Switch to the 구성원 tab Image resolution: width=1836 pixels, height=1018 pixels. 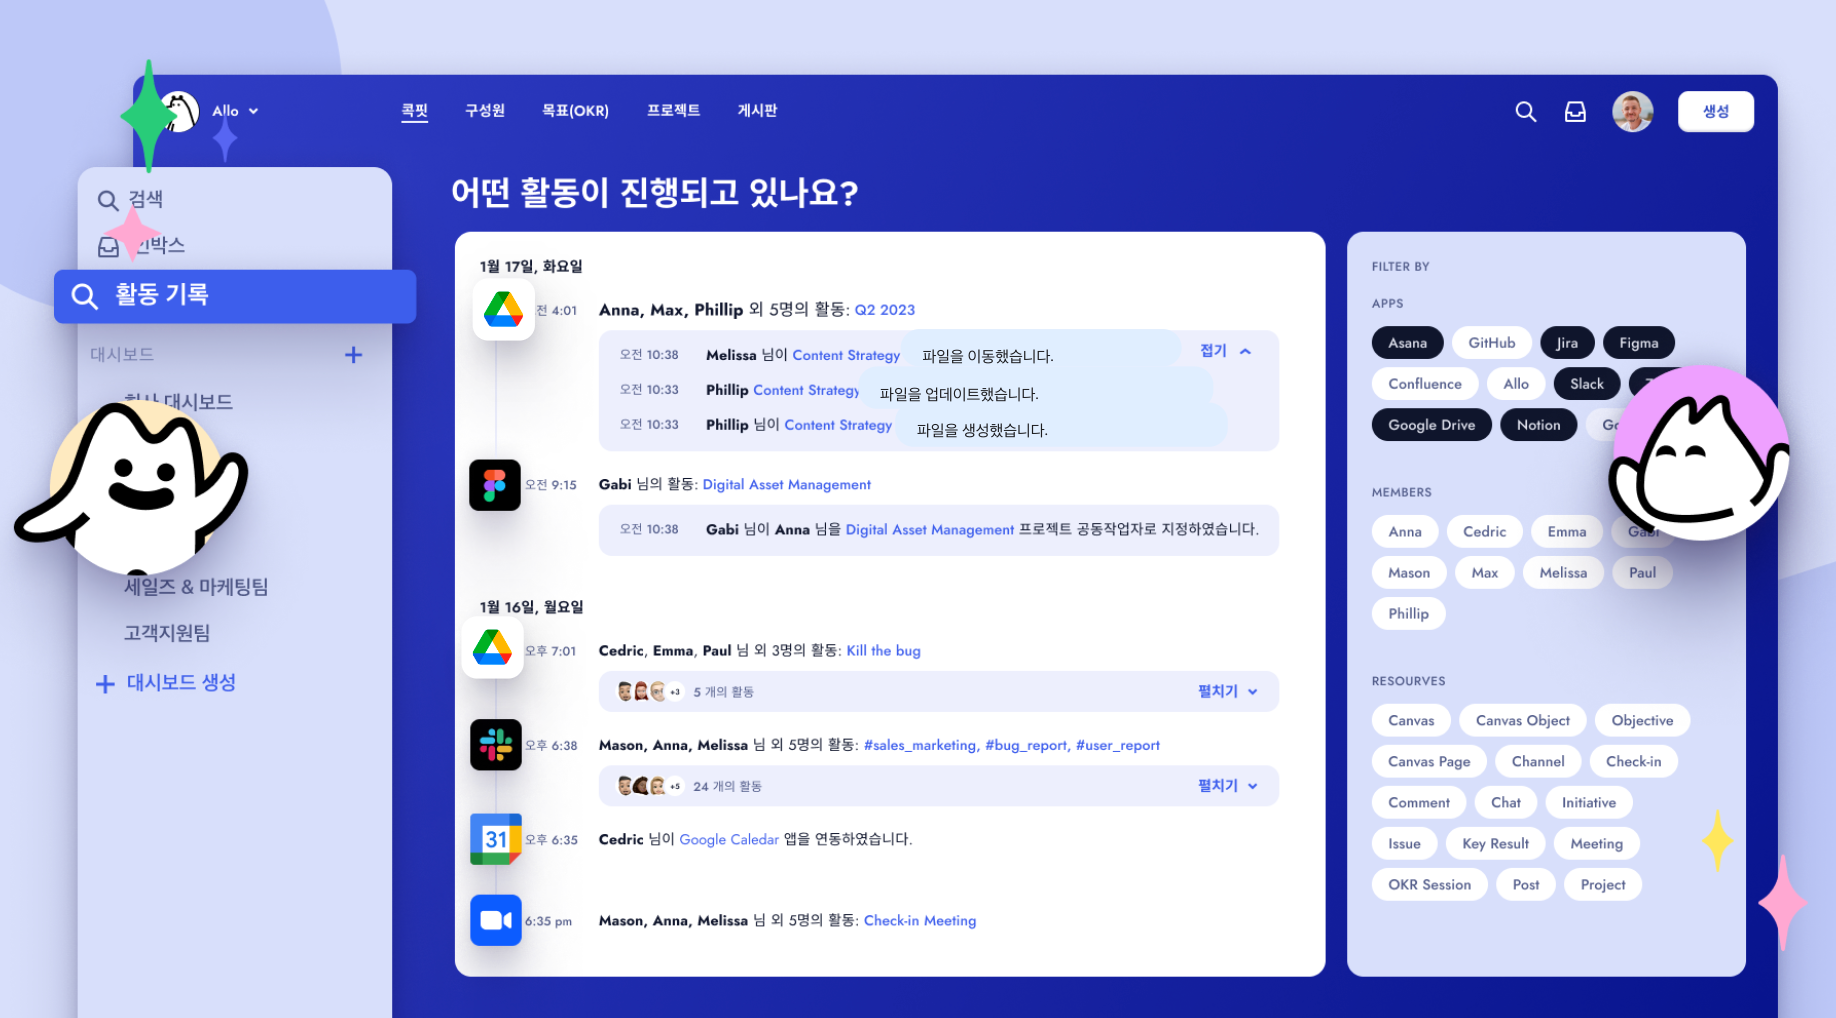click(x=485, y=110)
